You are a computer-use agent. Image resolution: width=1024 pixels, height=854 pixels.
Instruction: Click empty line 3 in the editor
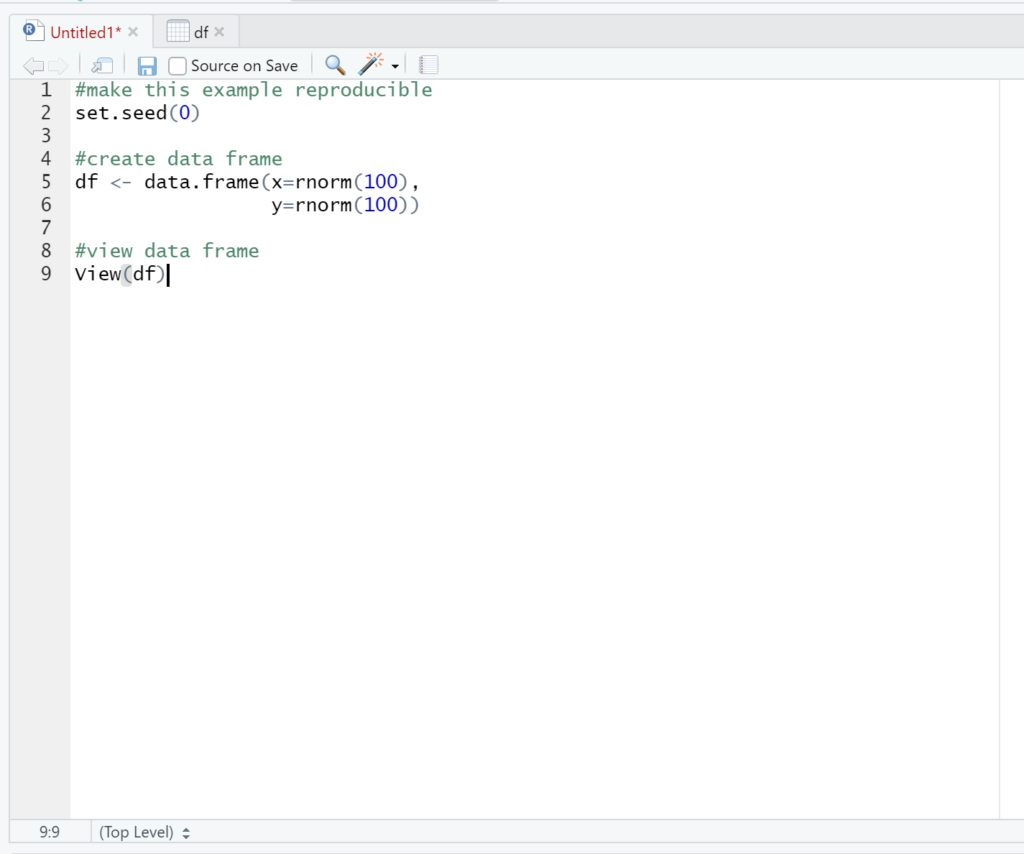(534, 136)
